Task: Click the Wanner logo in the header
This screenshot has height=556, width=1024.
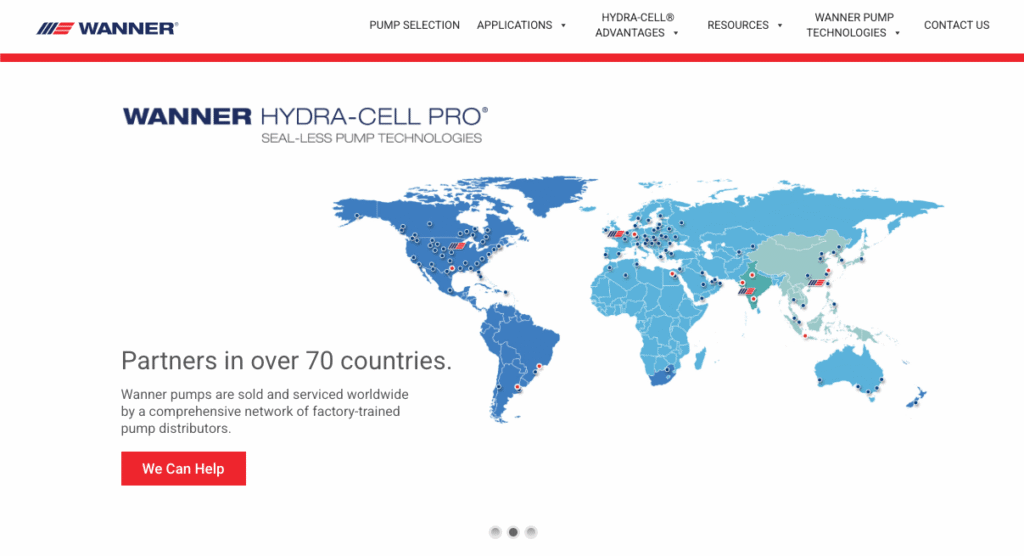Action: pos(107,28)
